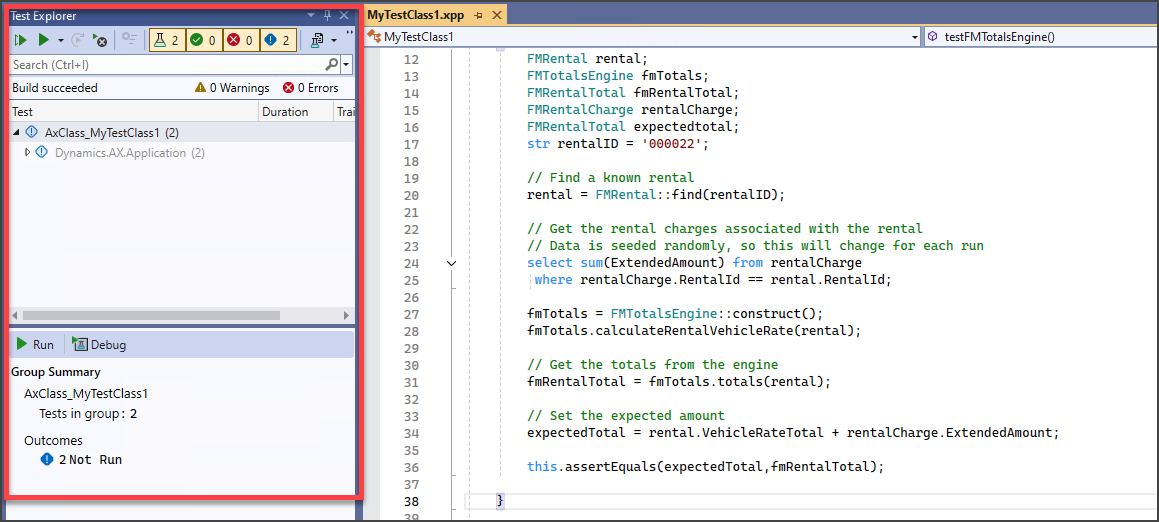Click the Build succeeded status text

tap(55, 88)
